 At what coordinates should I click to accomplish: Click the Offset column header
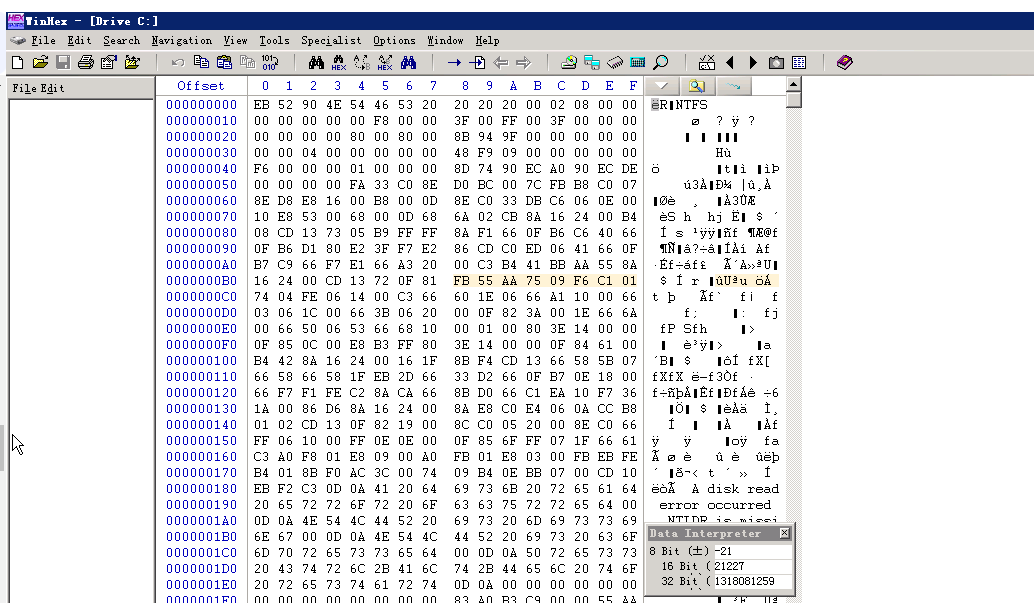click(200, 86)
